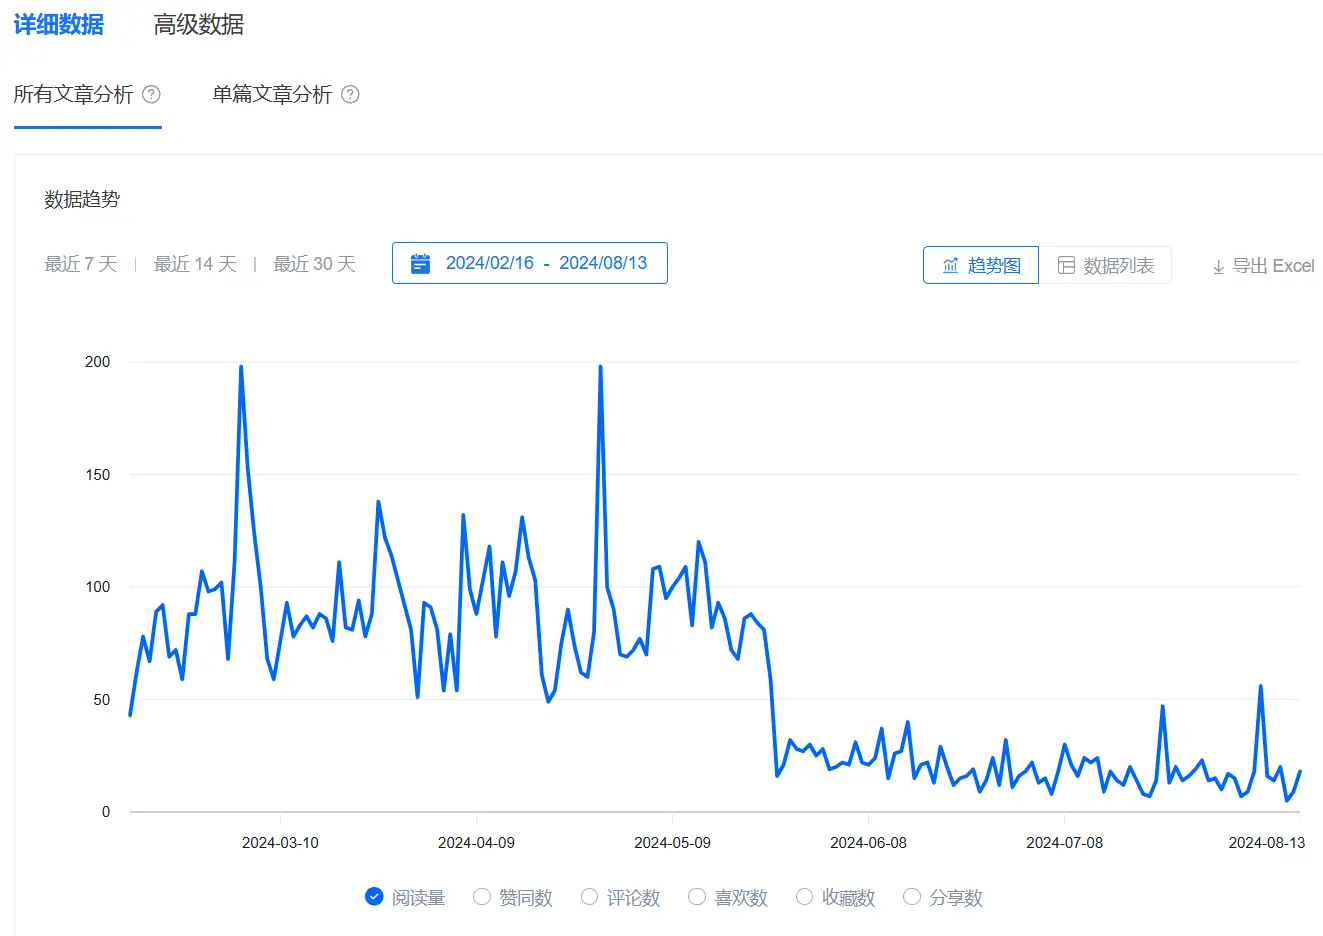
Task: Click help icon beside 所有文章分析
Action: pyautogui.click(x=151, y=94)
